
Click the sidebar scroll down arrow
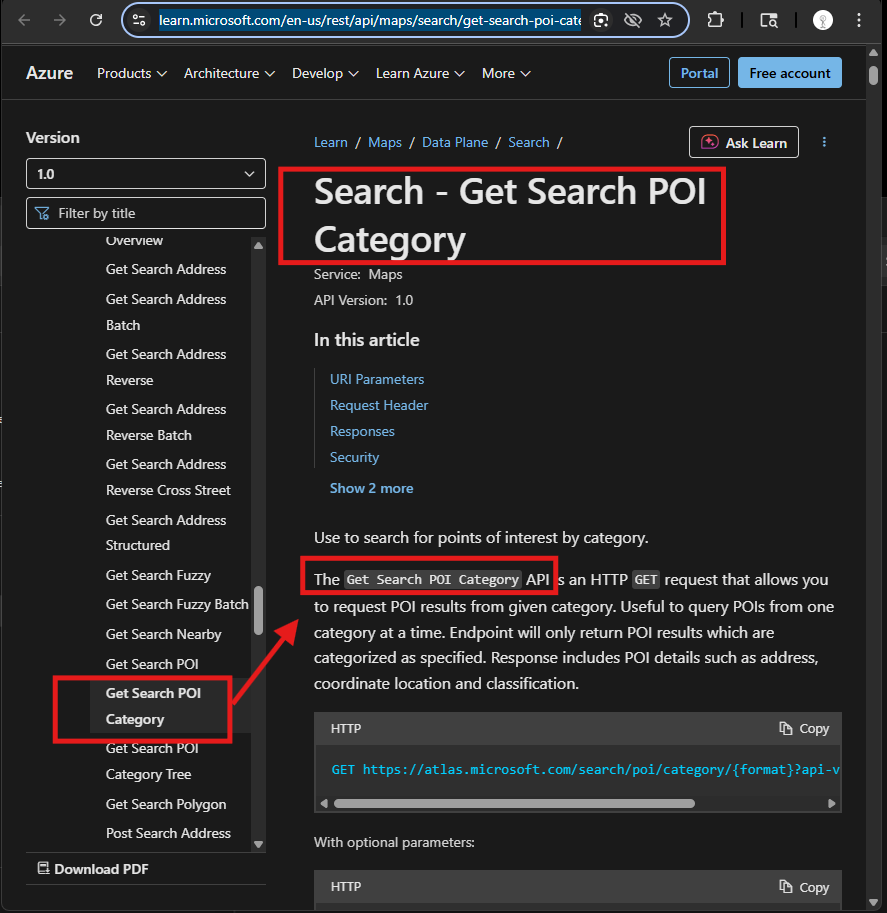[259, 844]
